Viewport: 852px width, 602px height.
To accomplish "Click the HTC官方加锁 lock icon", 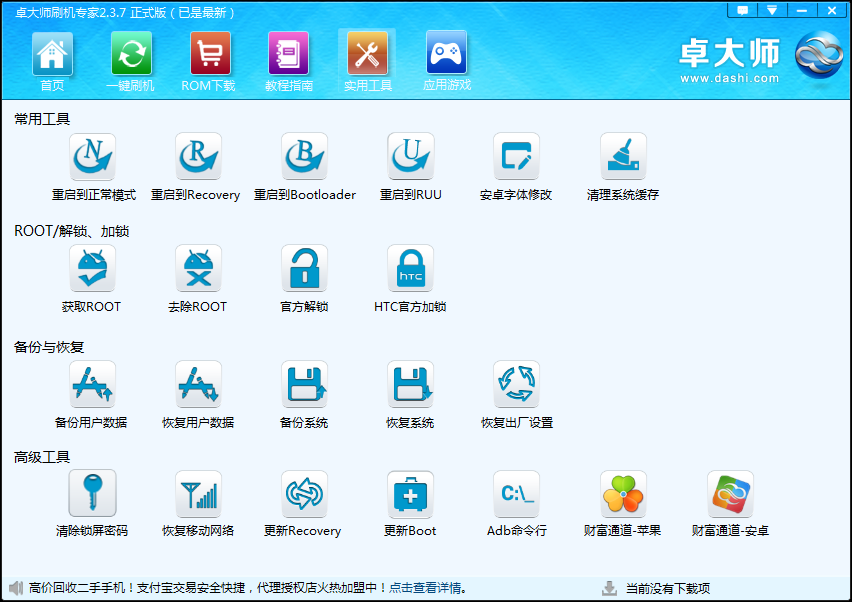I will click(x=410, y=268).
